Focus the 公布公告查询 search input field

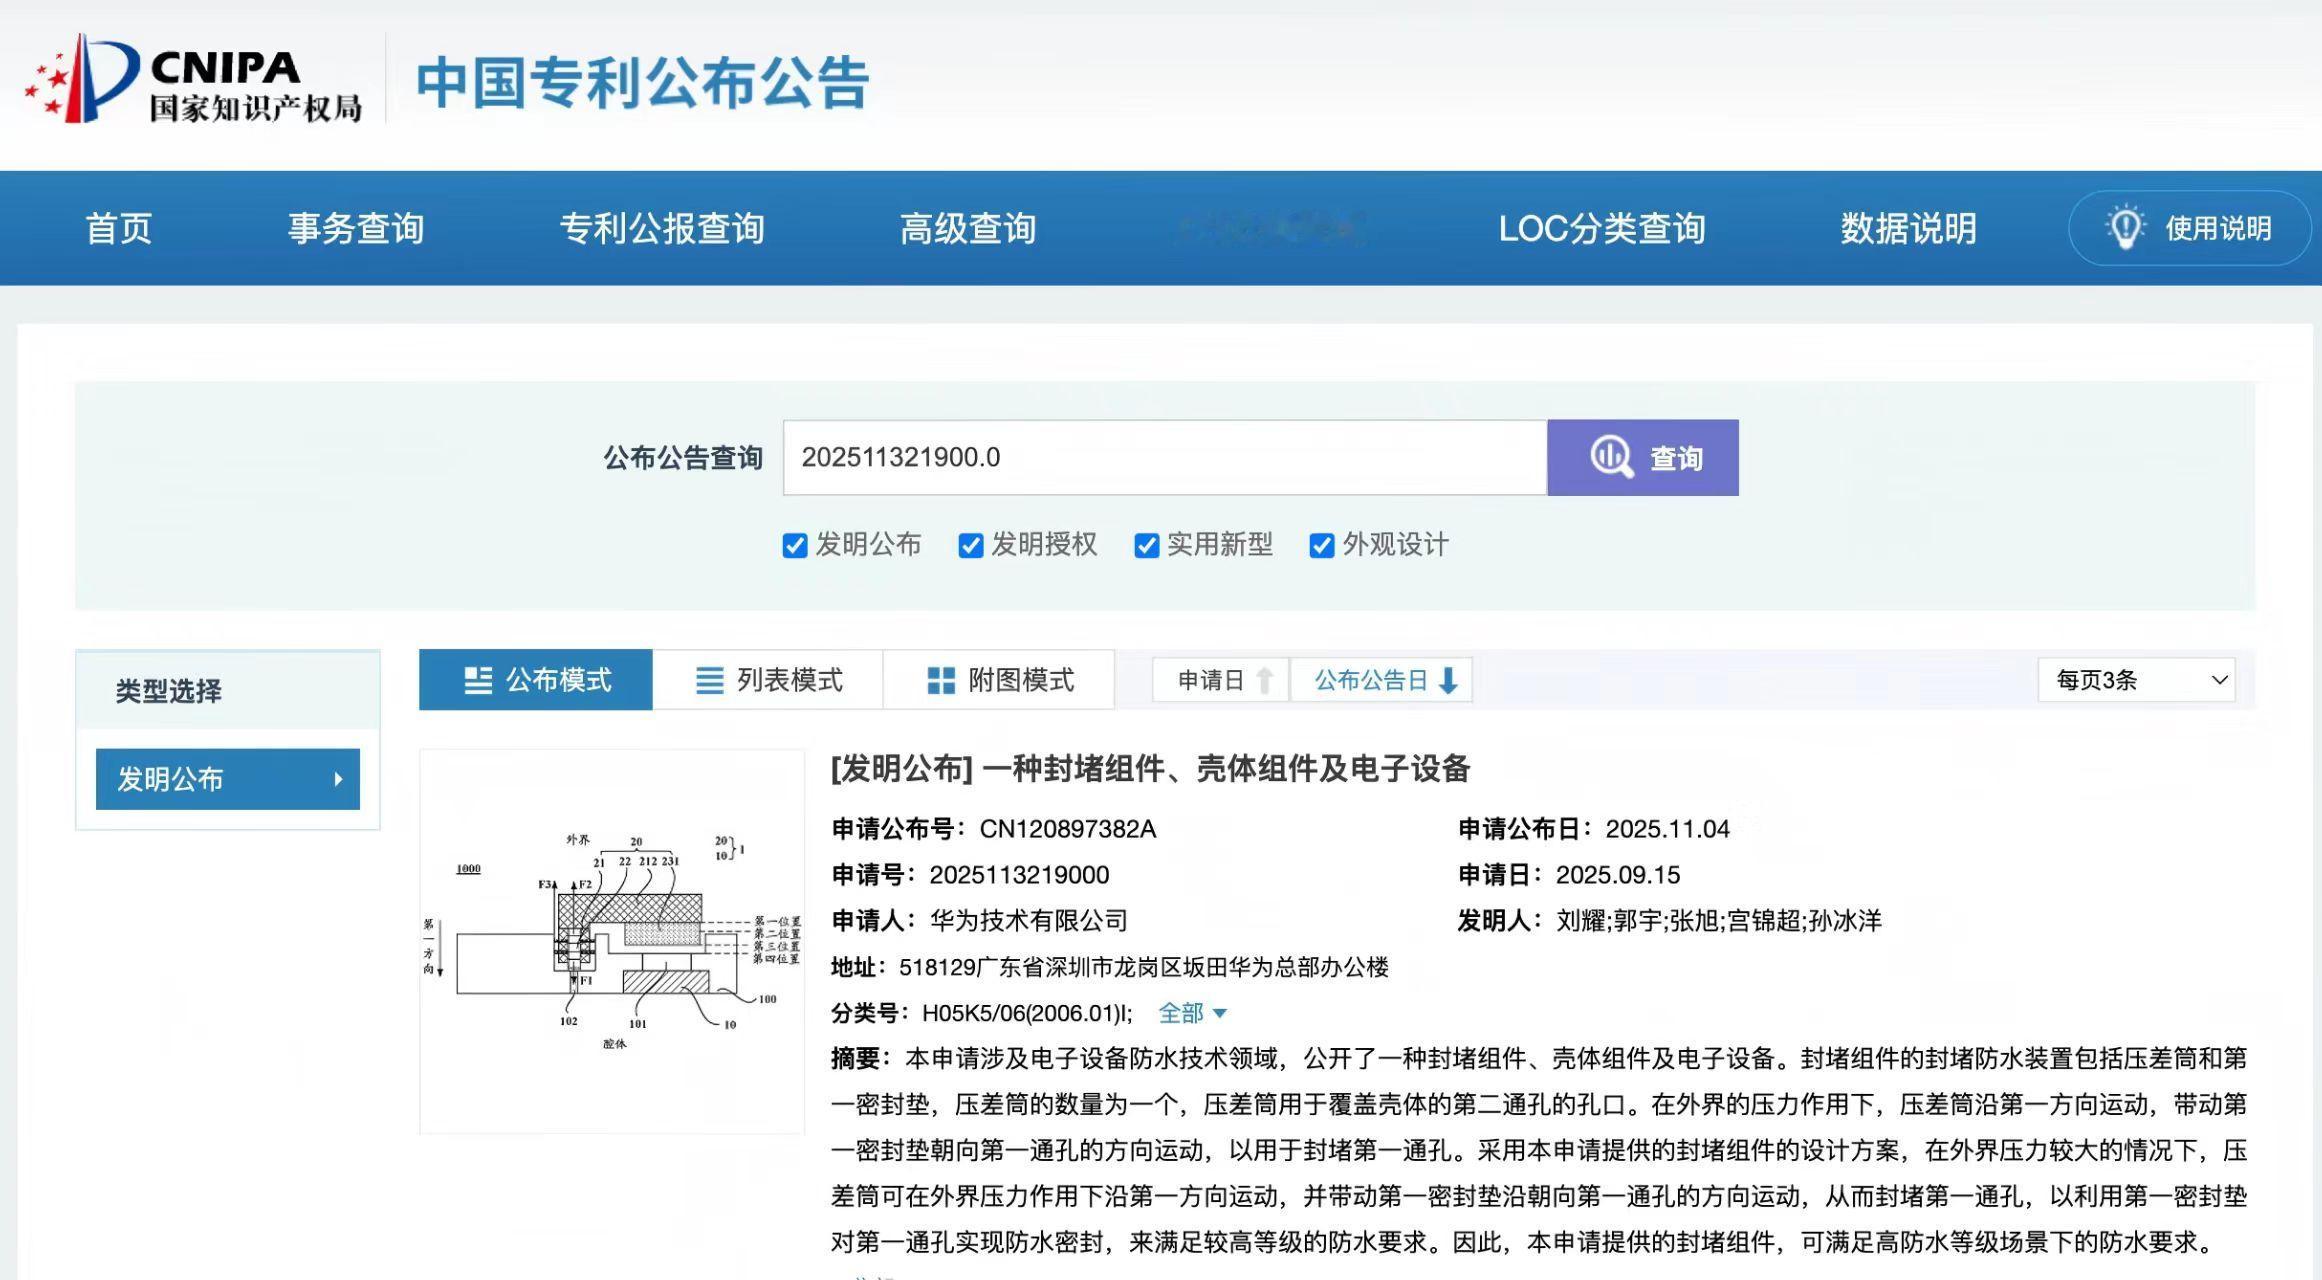(x=1164, y=458)
